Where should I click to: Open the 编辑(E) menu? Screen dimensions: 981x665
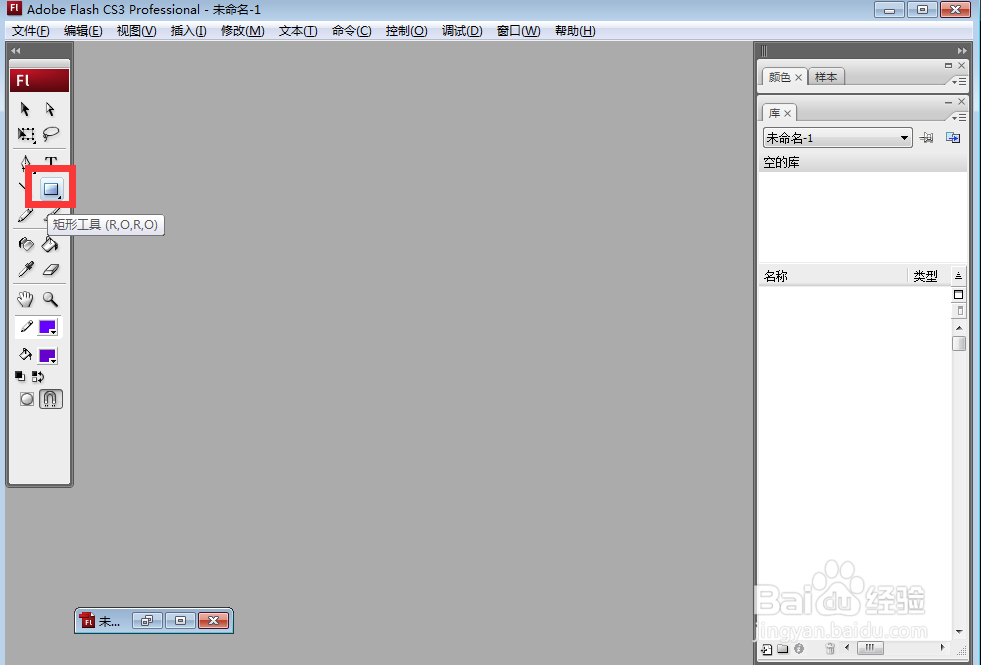83,31
